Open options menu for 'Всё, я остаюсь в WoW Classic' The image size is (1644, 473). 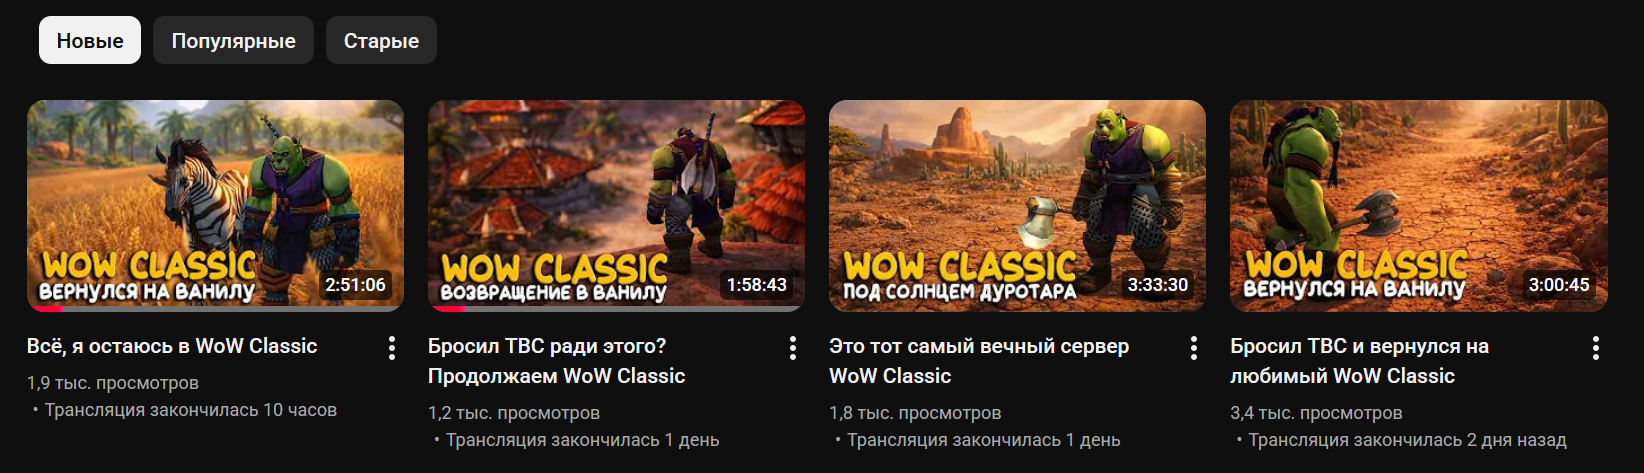pyautogui.click(x=392, y=347)
